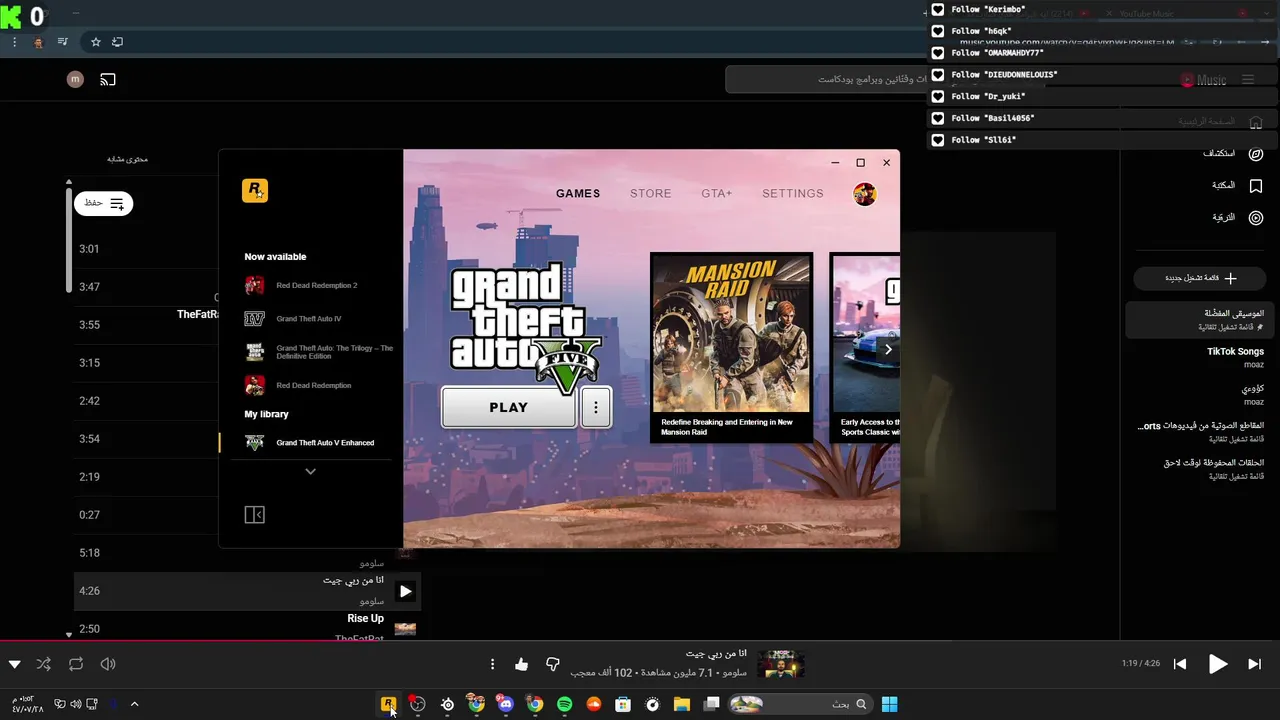Dislike the current song with thumbs down
The image size is (1280, 720).
tap(553, 664)
